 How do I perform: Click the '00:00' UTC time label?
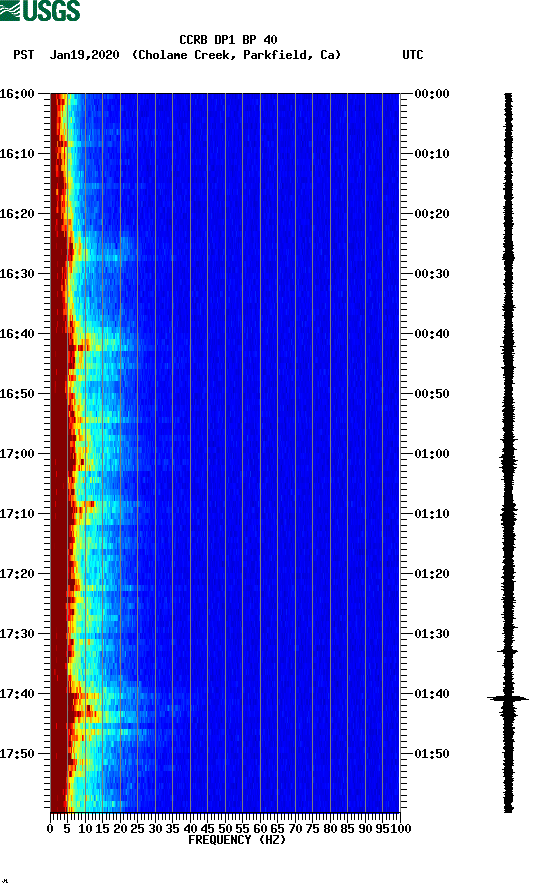[432, 94]
